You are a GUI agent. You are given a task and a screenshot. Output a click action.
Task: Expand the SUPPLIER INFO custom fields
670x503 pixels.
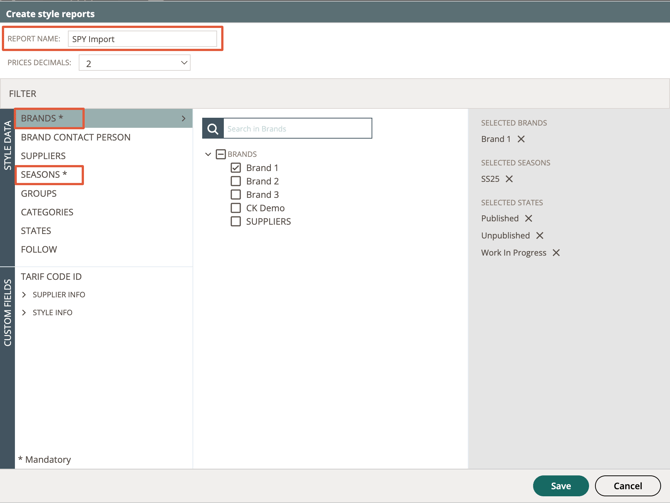click(24, 294)
